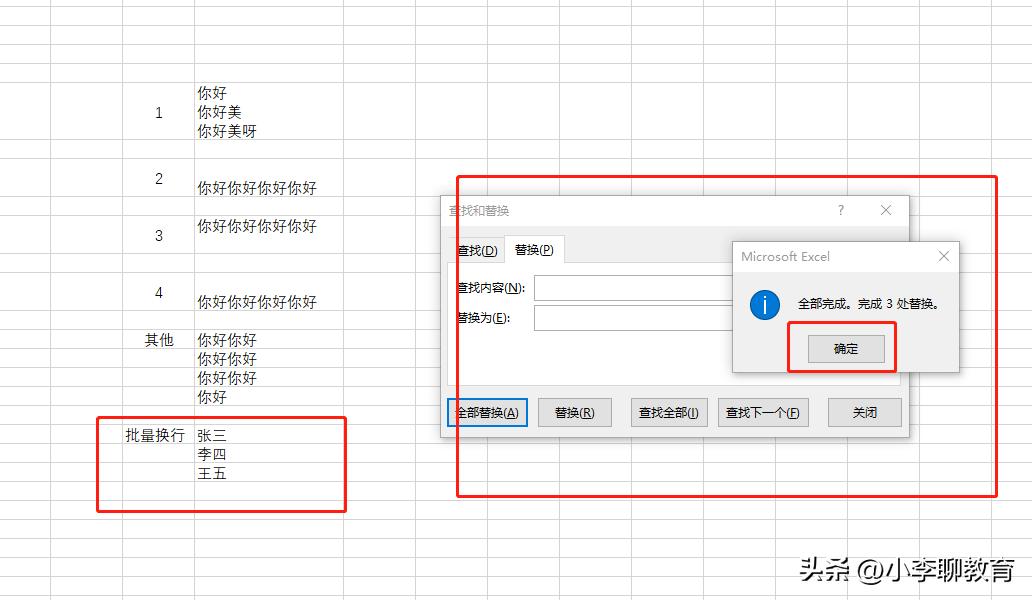Close the 查找和替换 dialog
Image resolution: width=1032 pixels, height=600 pixels.
[885, 210]
